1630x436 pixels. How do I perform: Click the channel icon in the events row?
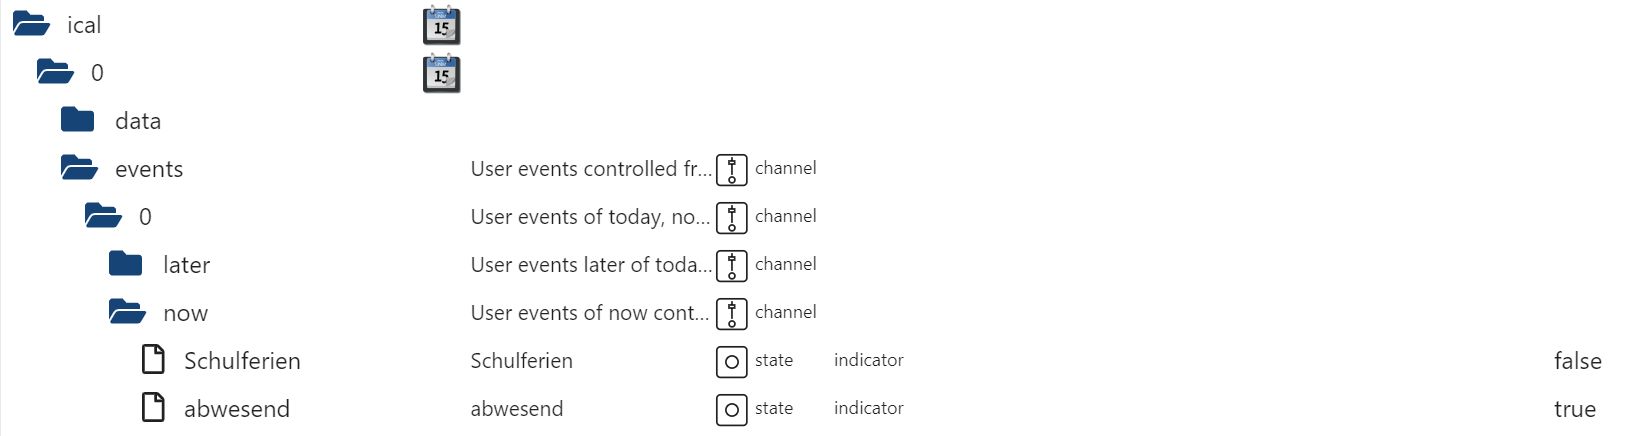tap(731, 169)
